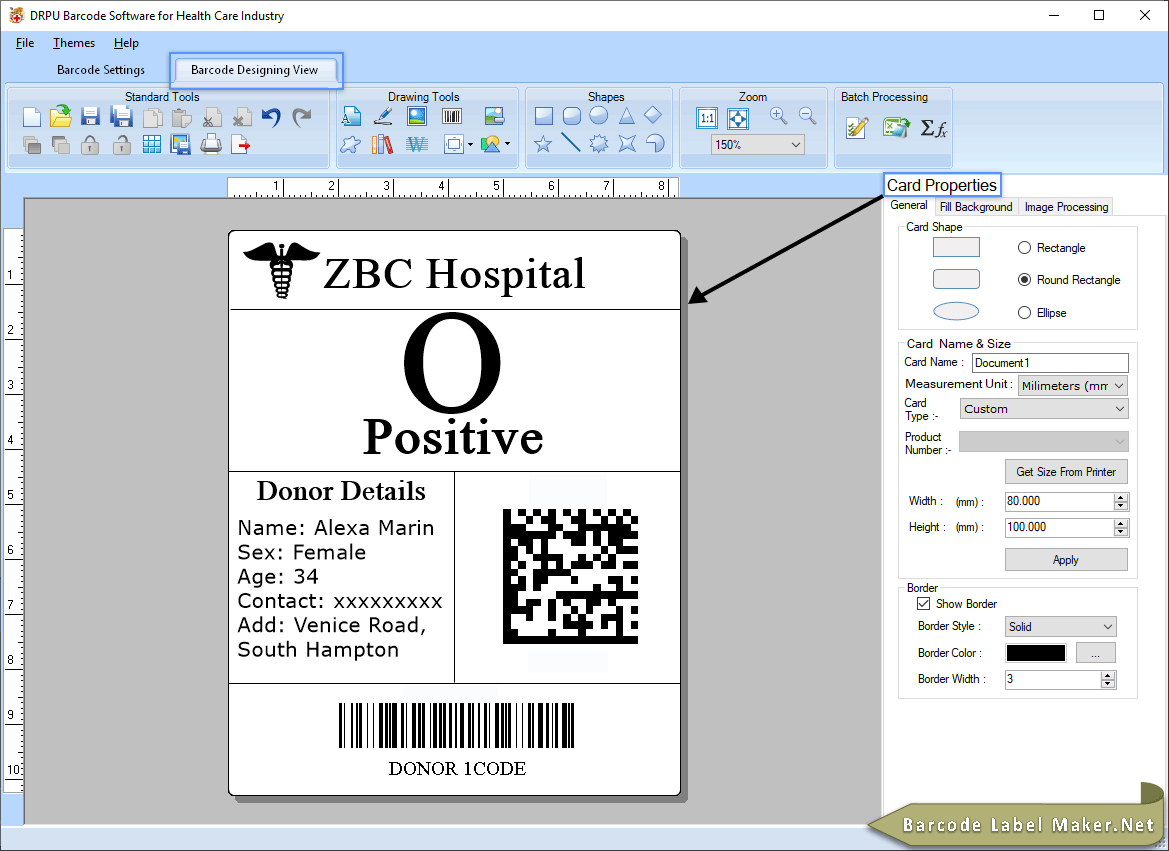The width and height of the screenshot is (1169, 851).
Task: Open the Help menu
Action: (x=126, y=43)
